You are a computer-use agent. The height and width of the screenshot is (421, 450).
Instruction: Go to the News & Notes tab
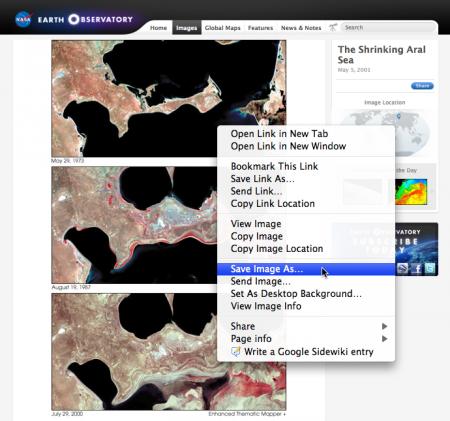tap(301, 28)
